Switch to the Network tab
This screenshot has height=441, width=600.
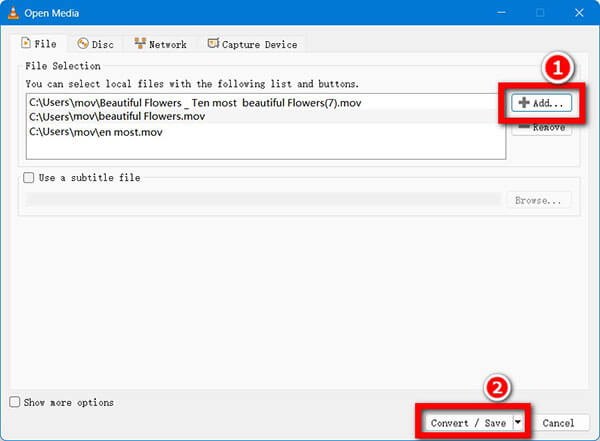pos(161,44)
